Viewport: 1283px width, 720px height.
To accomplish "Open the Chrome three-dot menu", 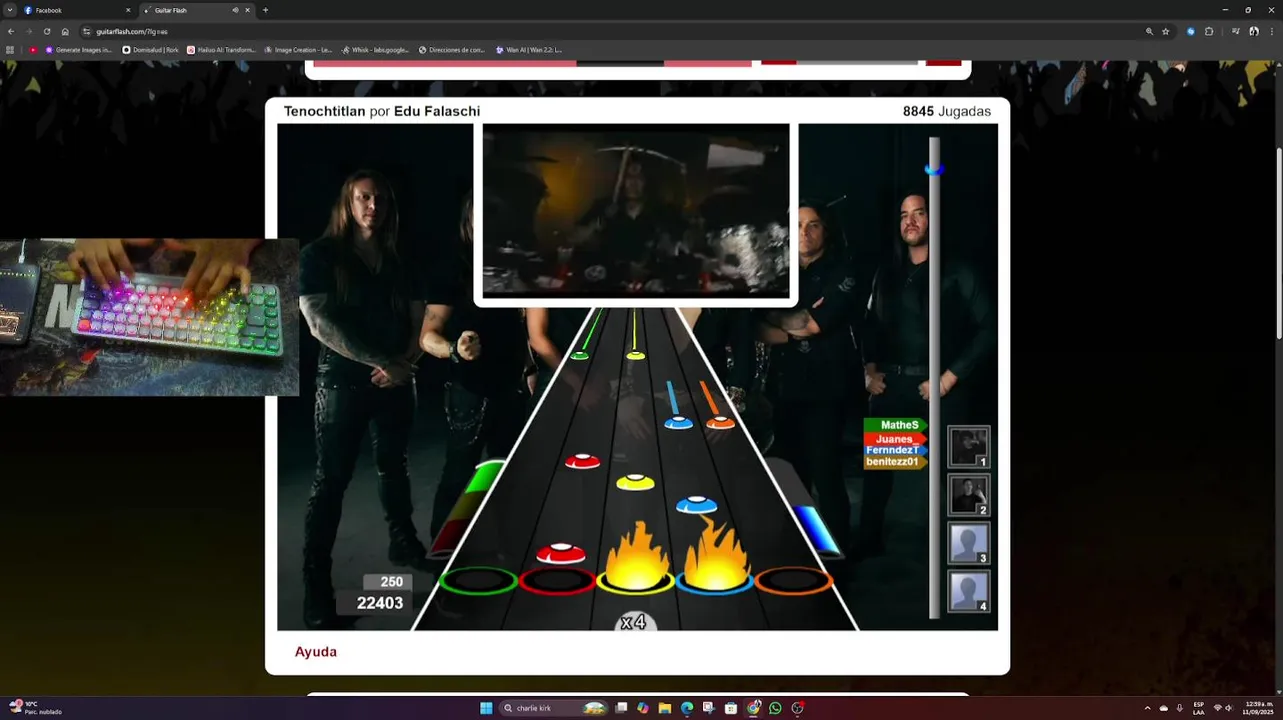I will coord(1272,31).
